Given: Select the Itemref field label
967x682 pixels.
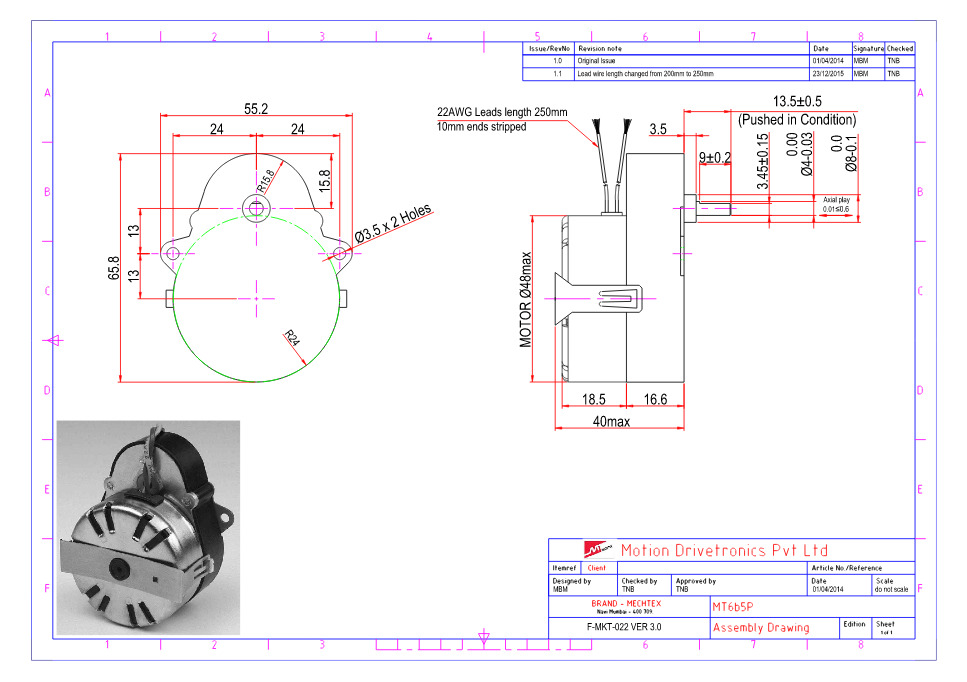Looking at the screenshot, I should pyautogui.click(x=564, y=568).
